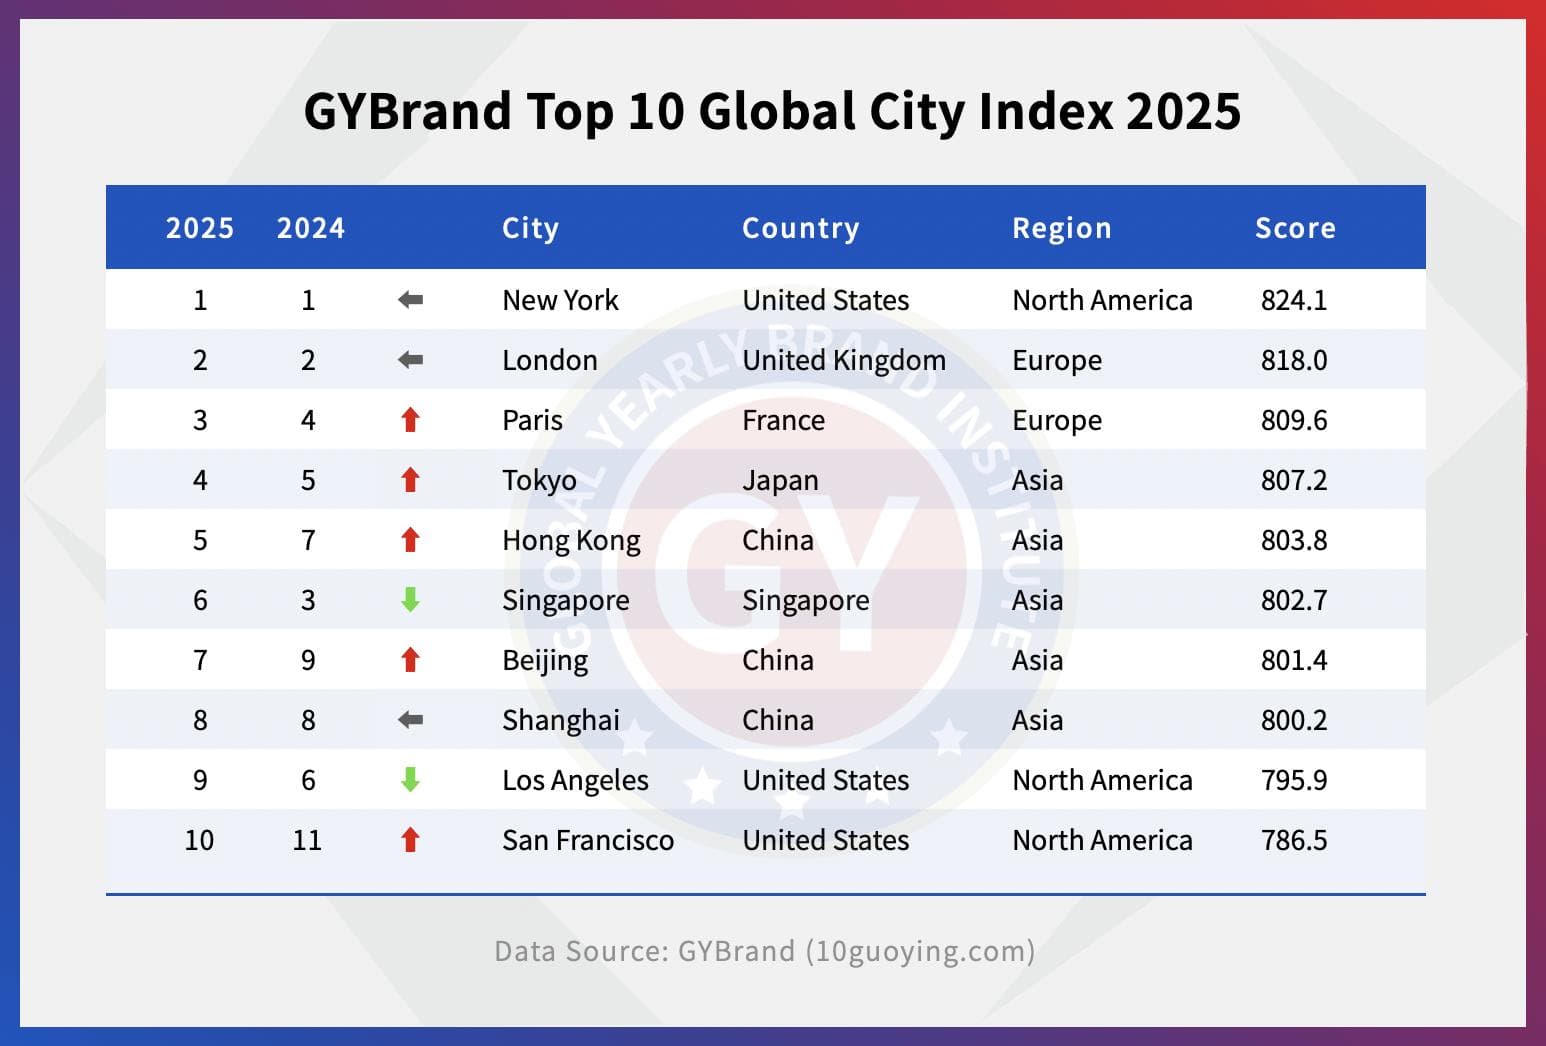Viewport: 1546px width, 1046px height.
Task: Click the green down arrow in Singapore row
Action: [410, 600]
